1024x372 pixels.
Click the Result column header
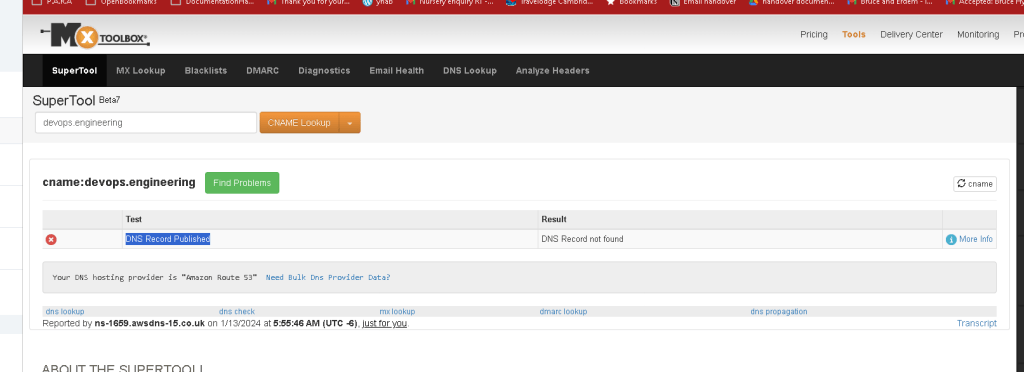(554, 220)
